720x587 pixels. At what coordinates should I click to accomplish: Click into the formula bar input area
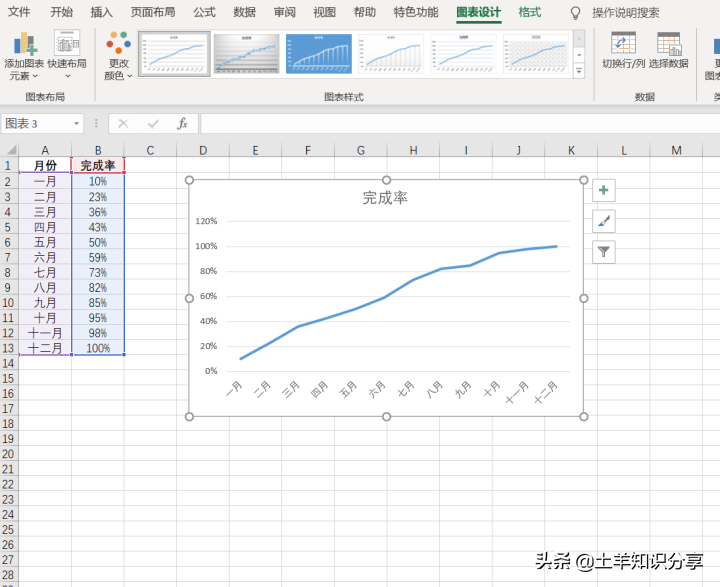pyautogui.click(x=459, y=124)
